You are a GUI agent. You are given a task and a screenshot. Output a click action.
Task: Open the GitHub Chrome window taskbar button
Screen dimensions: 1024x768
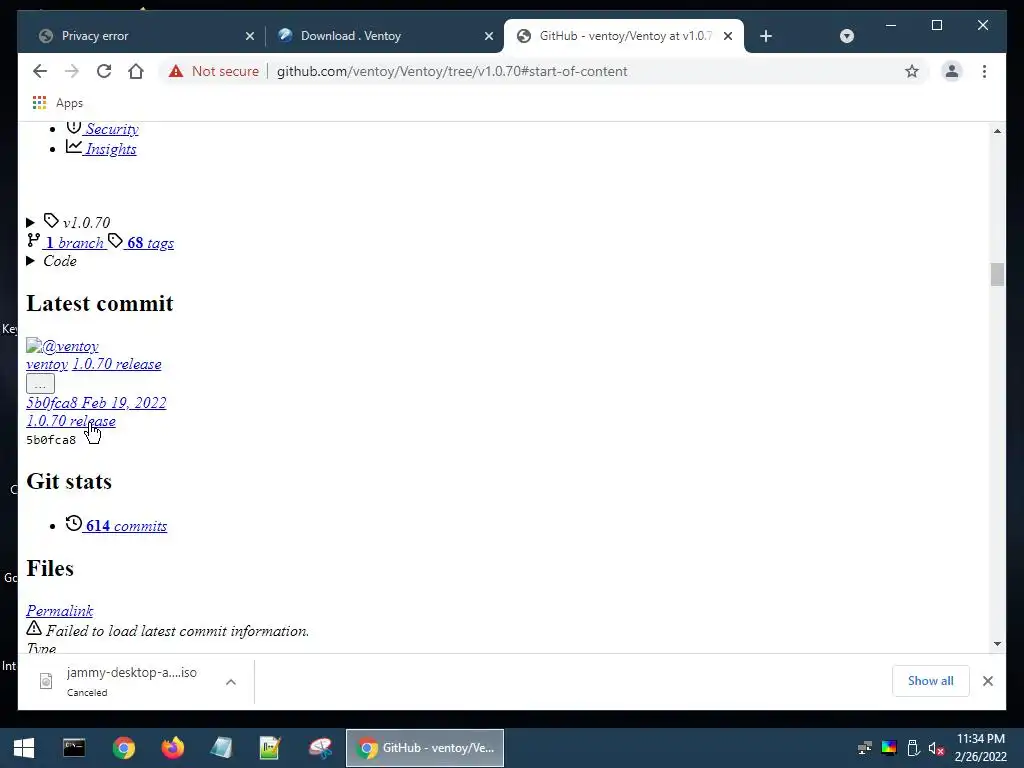tap(424, 748)
